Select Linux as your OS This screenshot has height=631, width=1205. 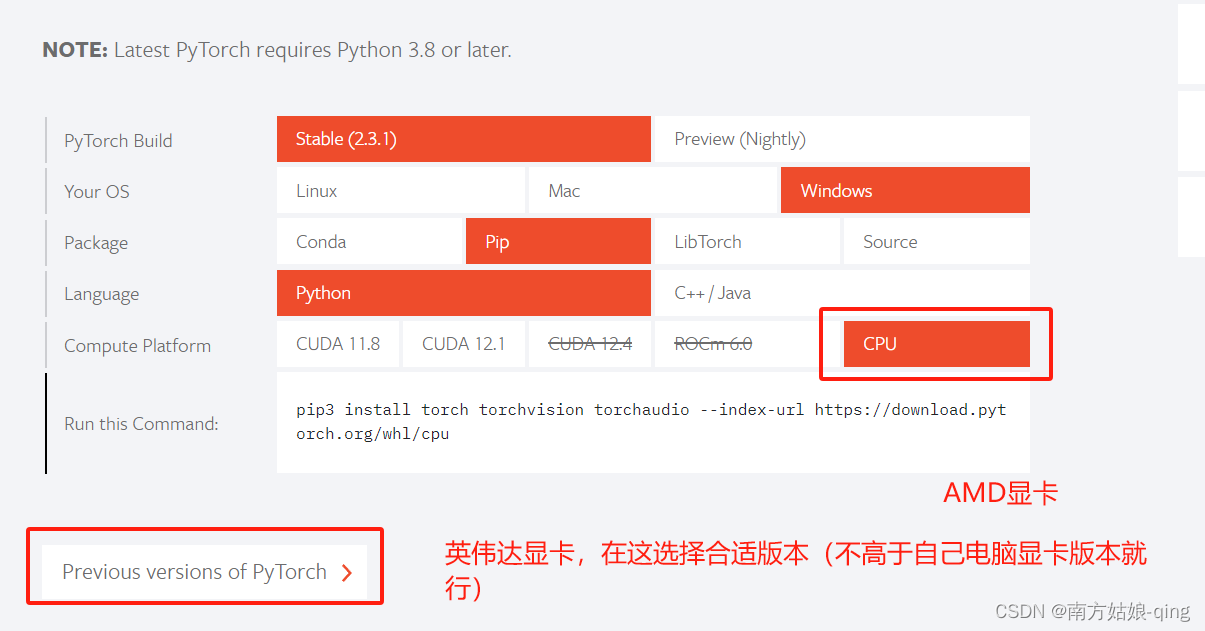pos(401,190)
